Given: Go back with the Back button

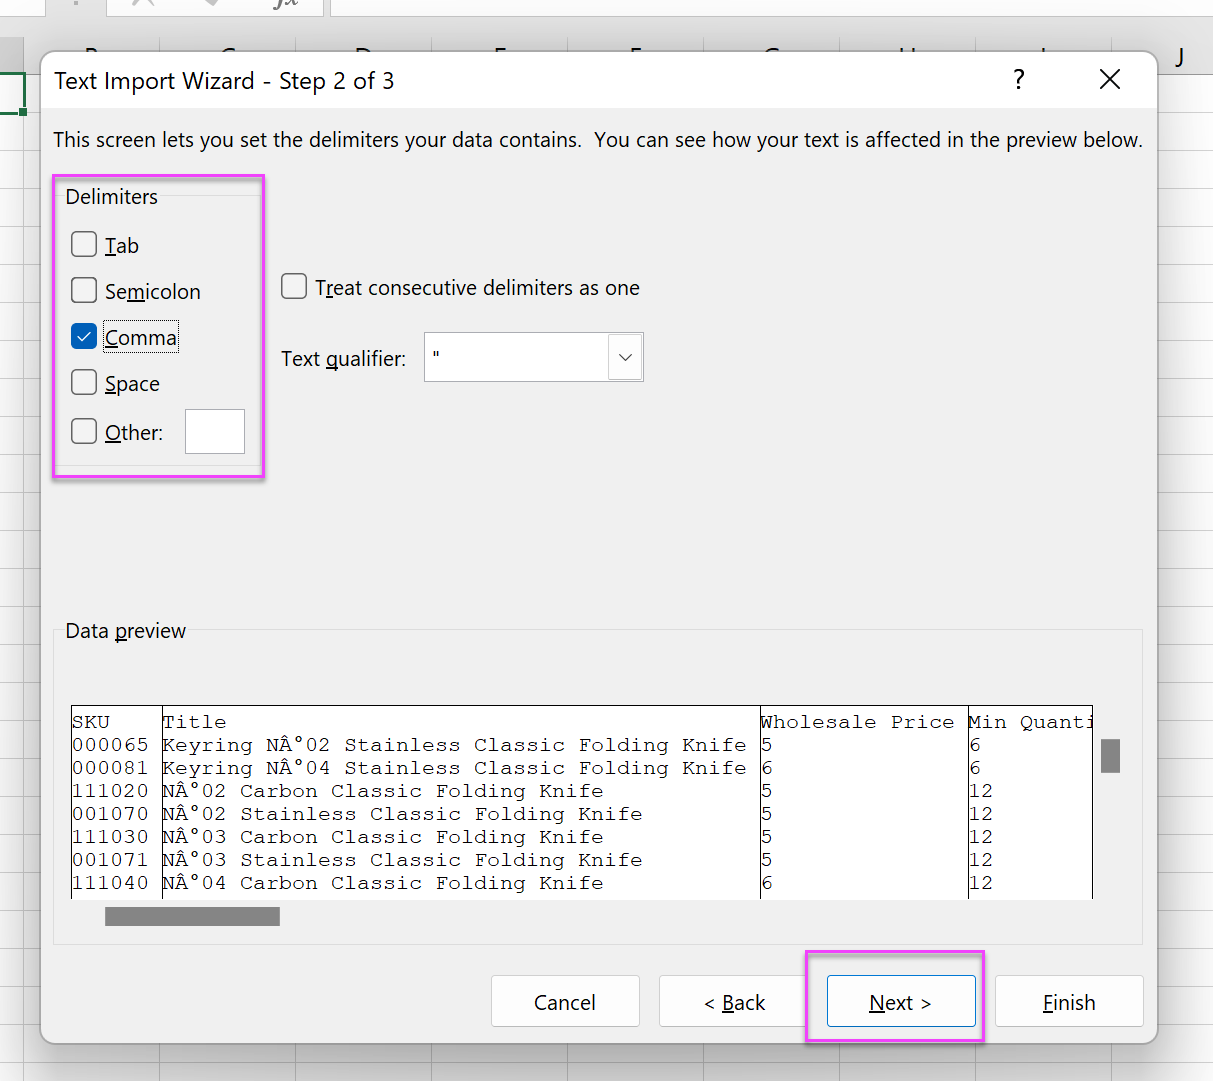Looking at the screenshot, I should 734,1002.
